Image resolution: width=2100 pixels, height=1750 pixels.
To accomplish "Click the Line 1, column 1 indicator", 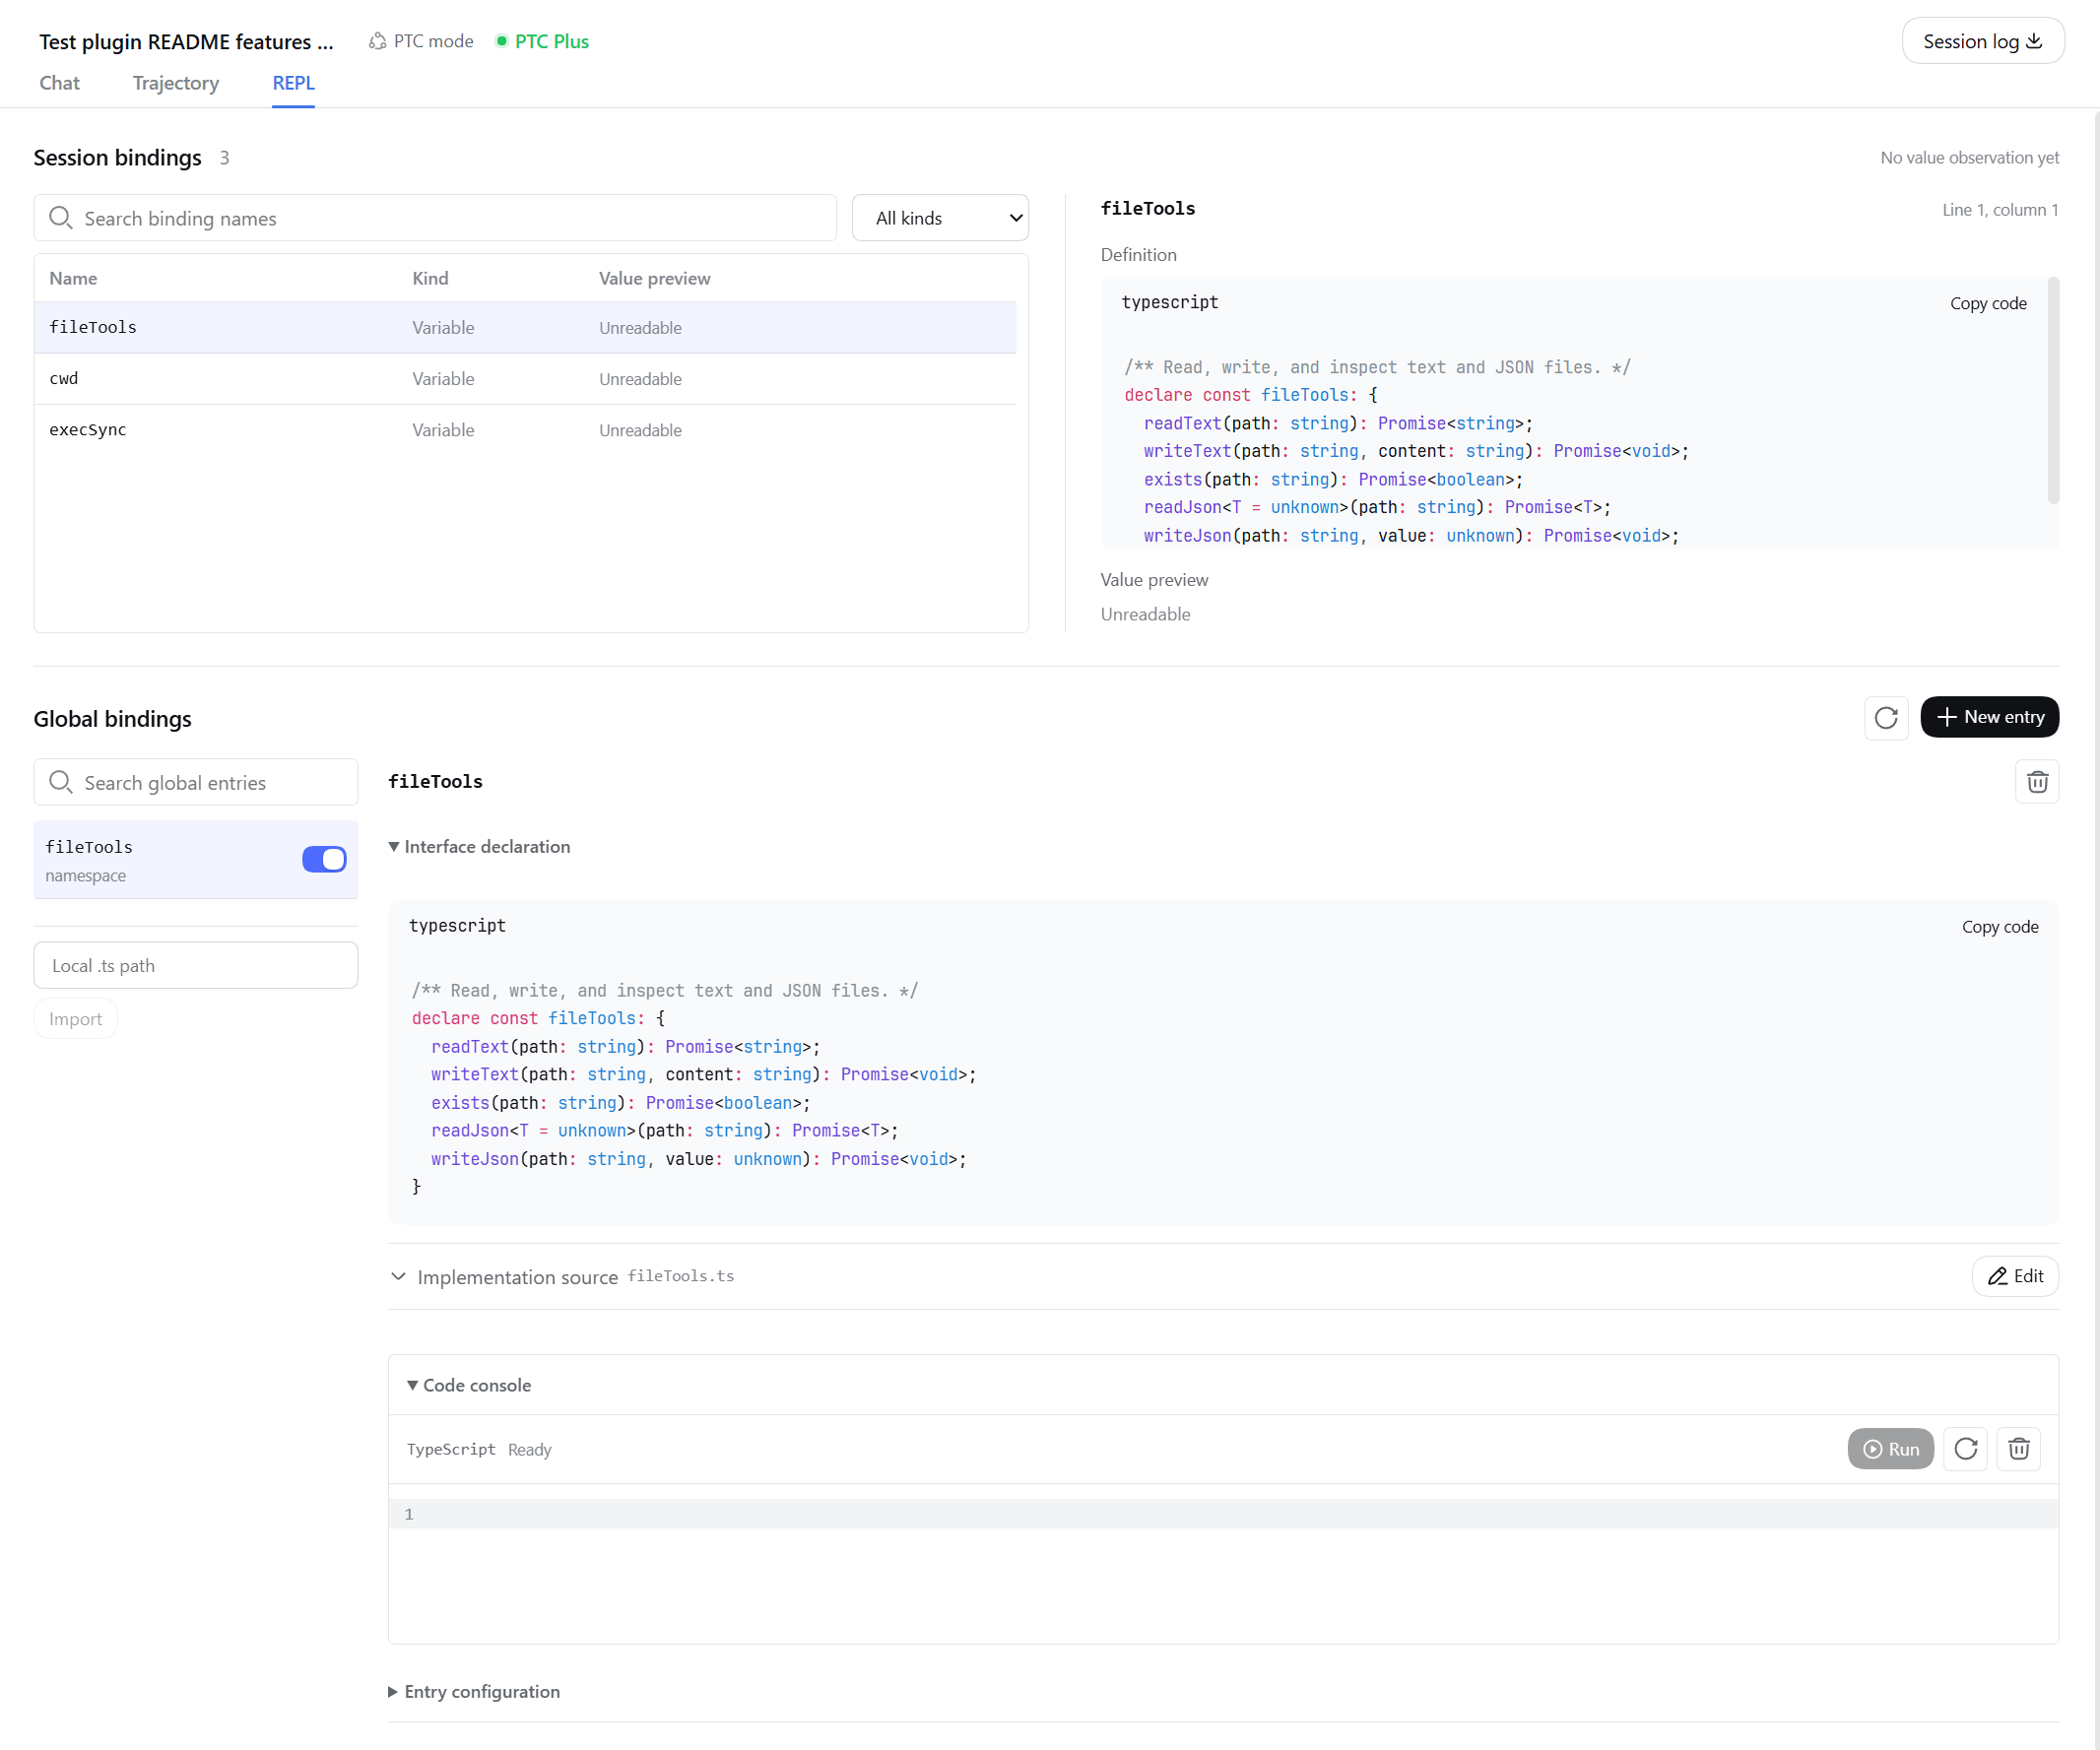I will (2000, 210).
